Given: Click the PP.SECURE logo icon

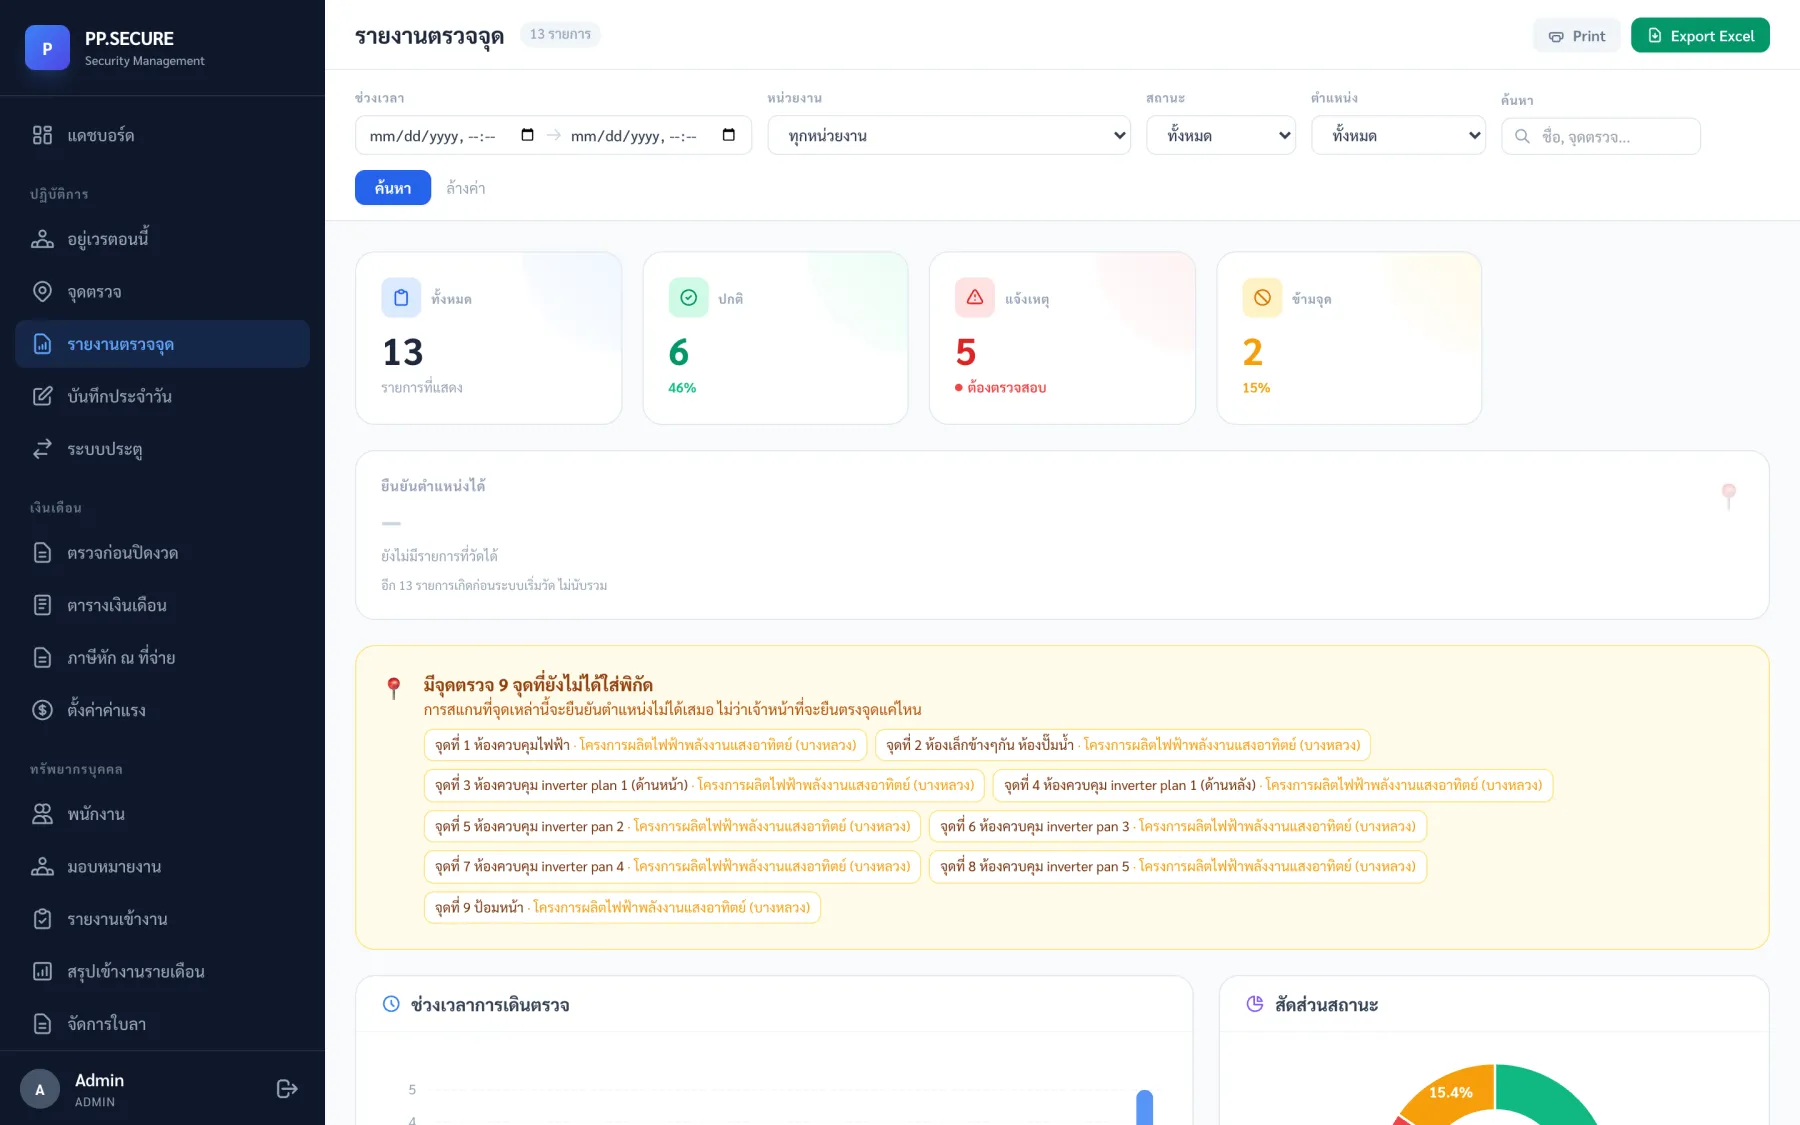Looking at the screenshot, I should coord(47,48).
